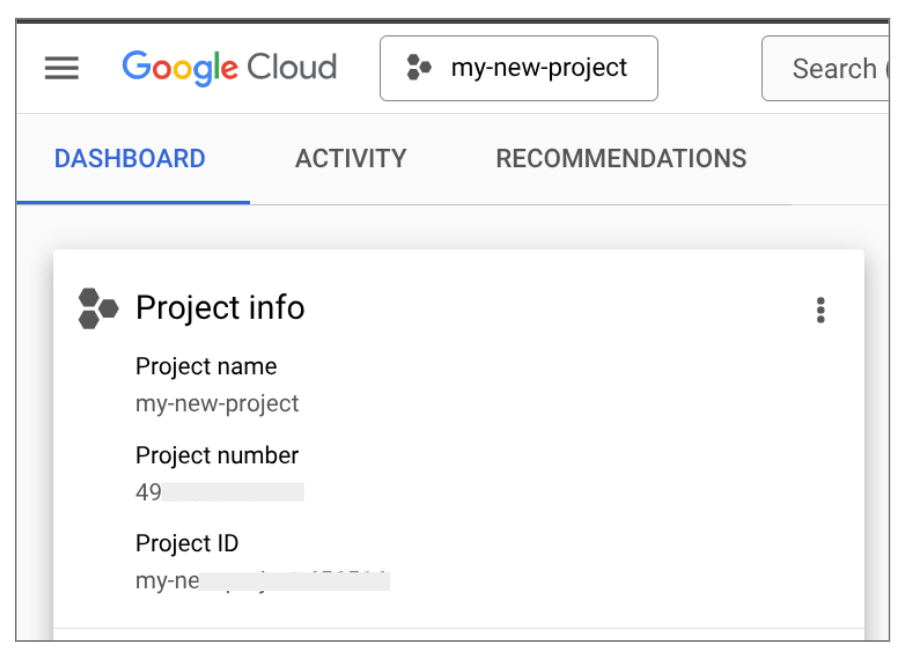Select the DASHBOARD tab

point(130,158)
